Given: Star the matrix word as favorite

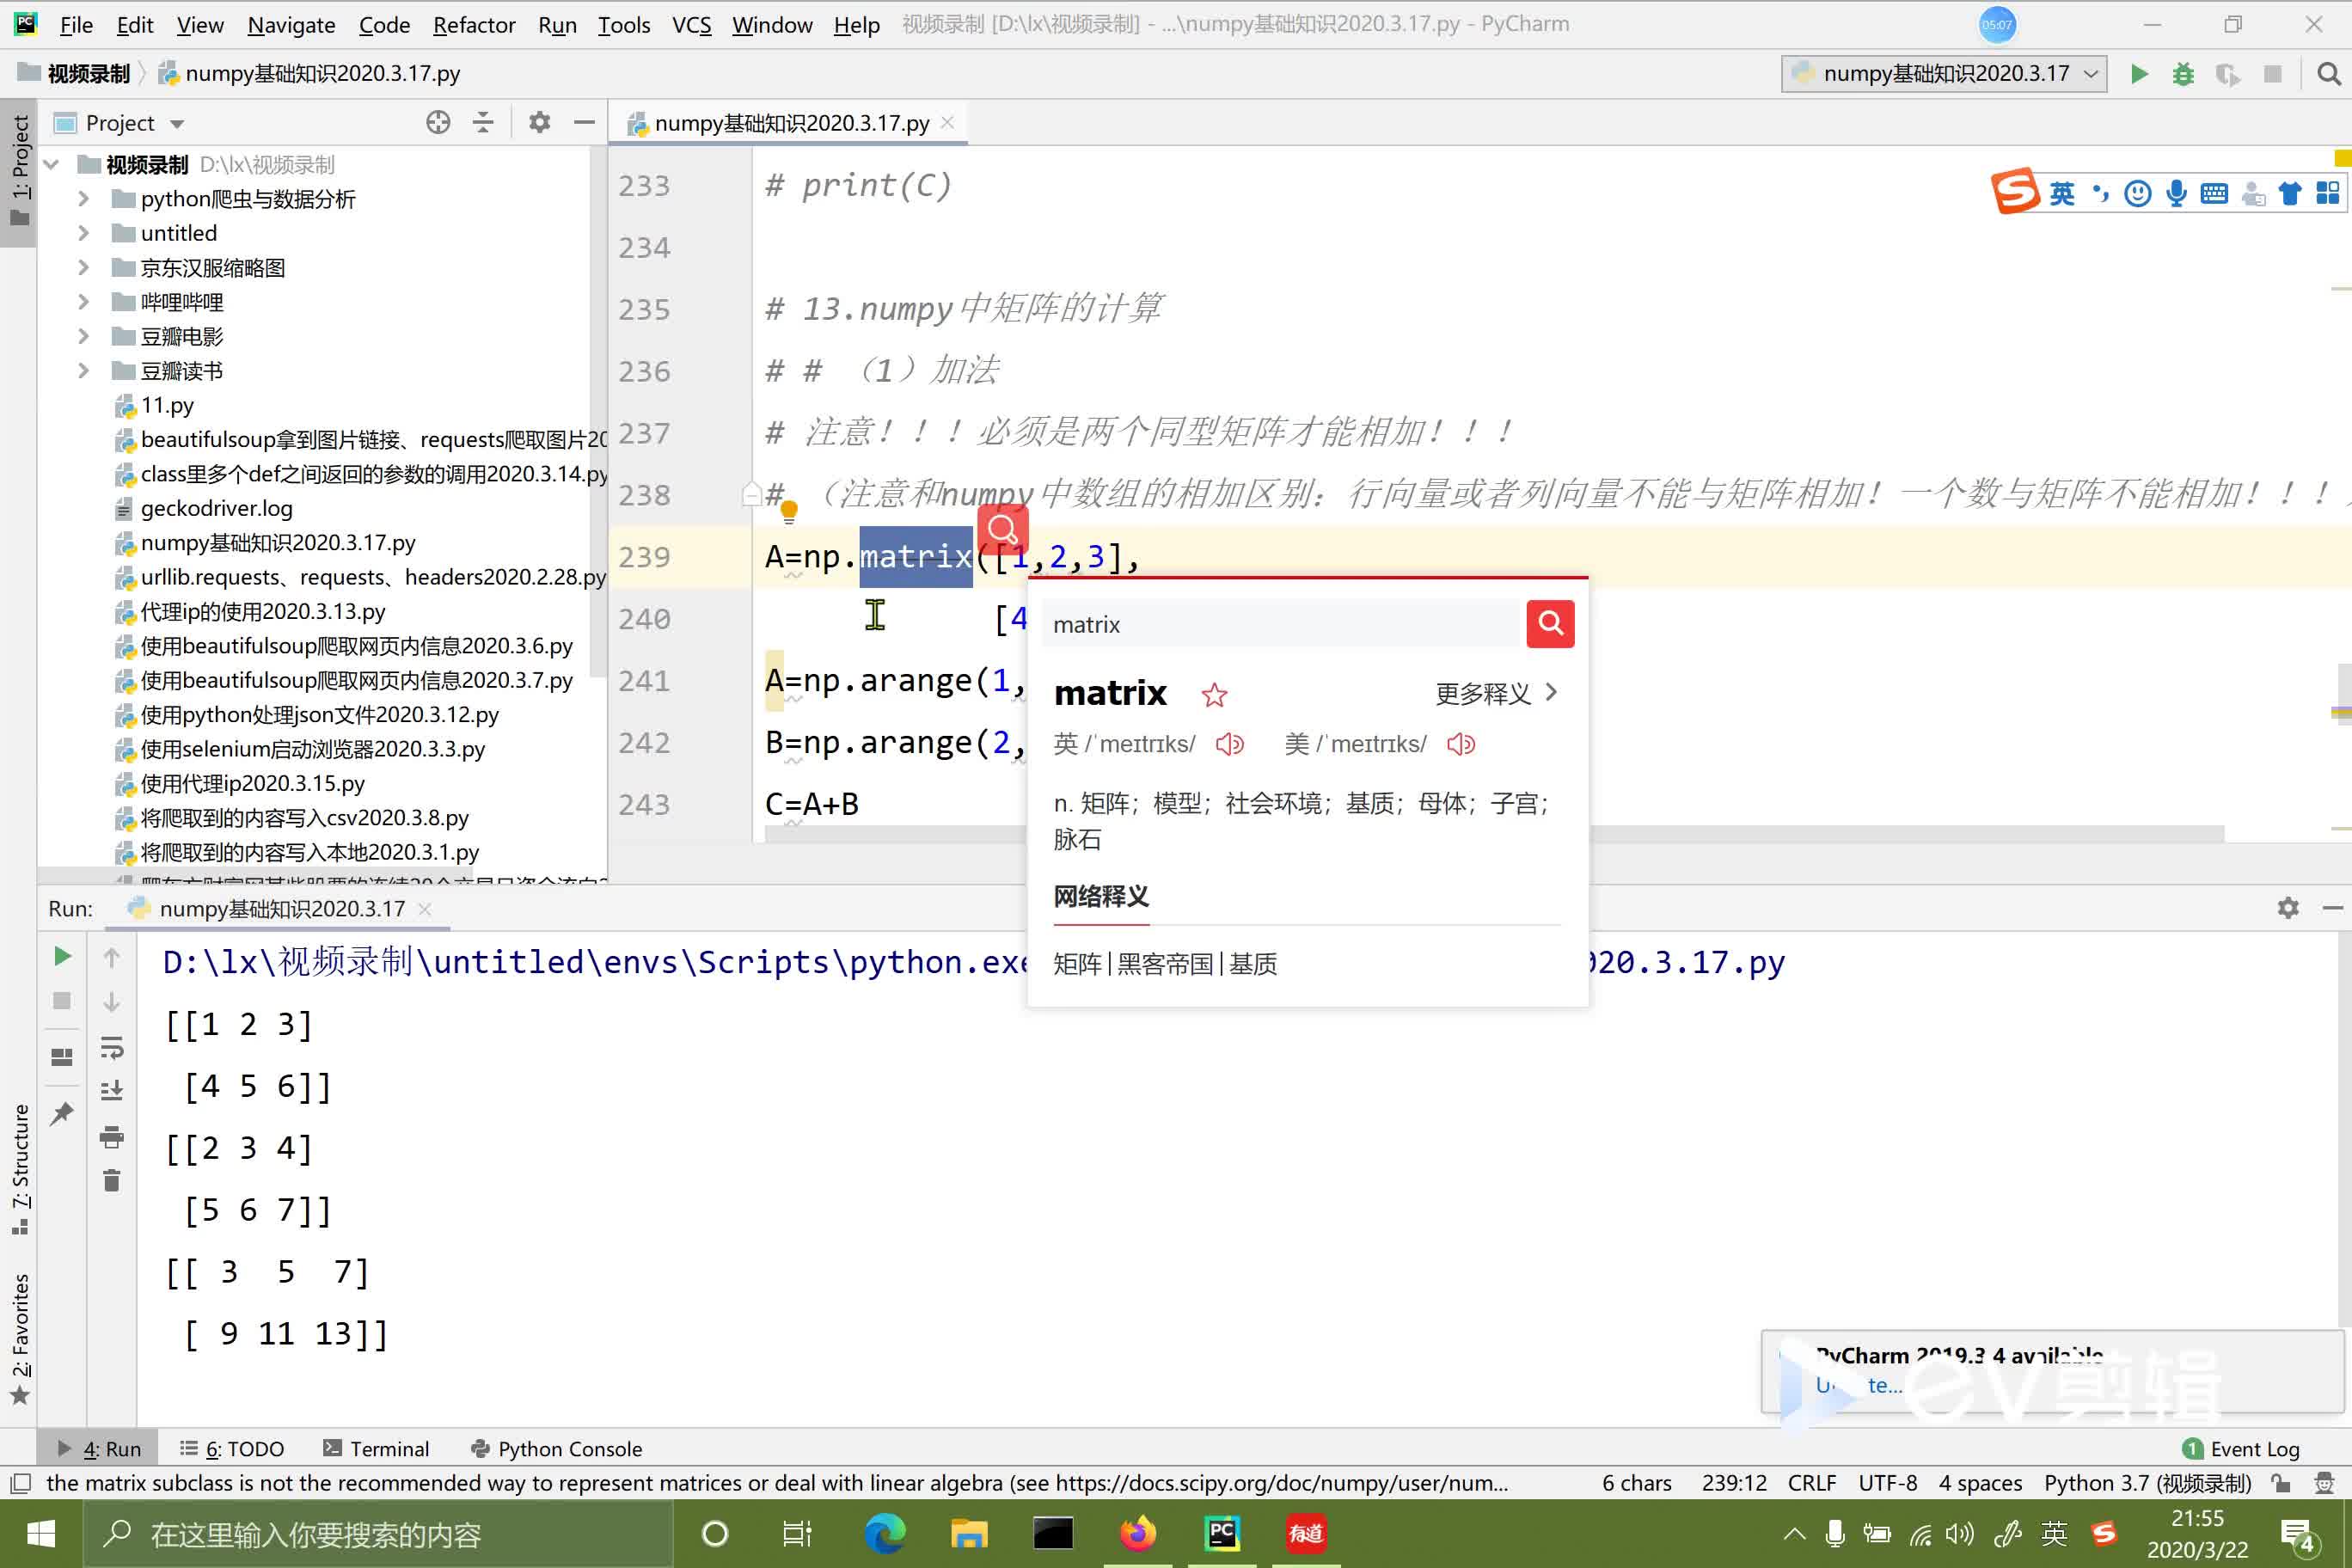Looking at the screenshot, I should coord(1214,695).
